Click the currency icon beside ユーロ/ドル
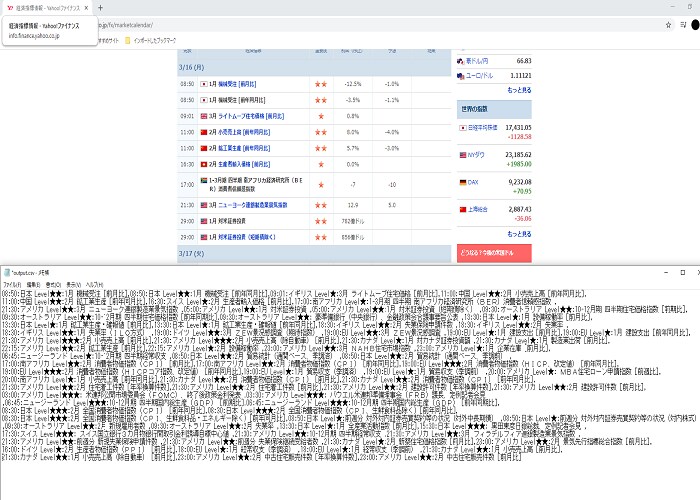The width and height of the screenshot is (700, 500). click(461, 76)
